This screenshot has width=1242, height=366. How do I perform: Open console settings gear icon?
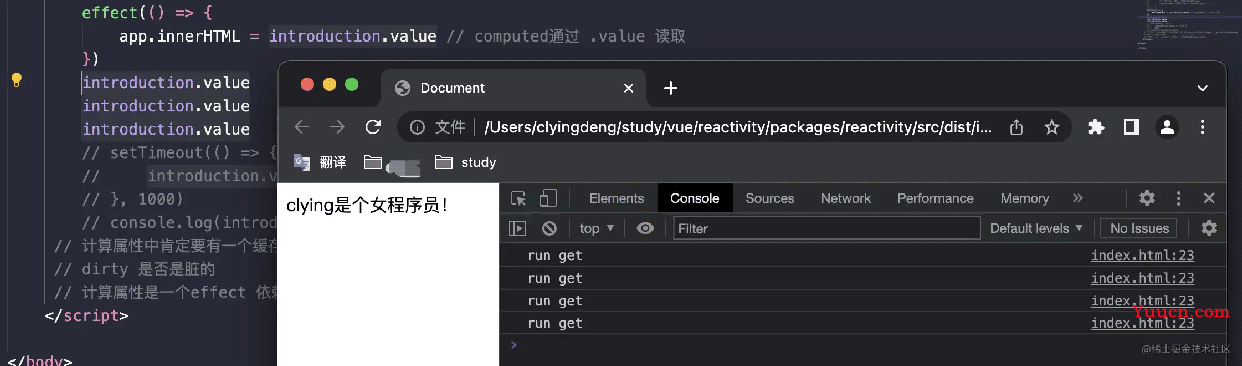click(x=1209, y=228)
